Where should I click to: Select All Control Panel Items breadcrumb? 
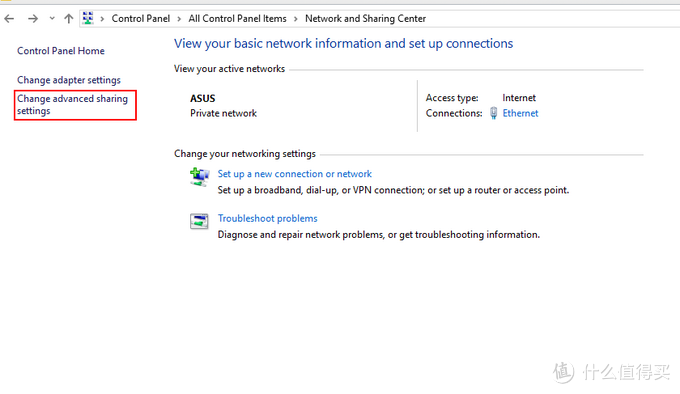click(238, 19)
